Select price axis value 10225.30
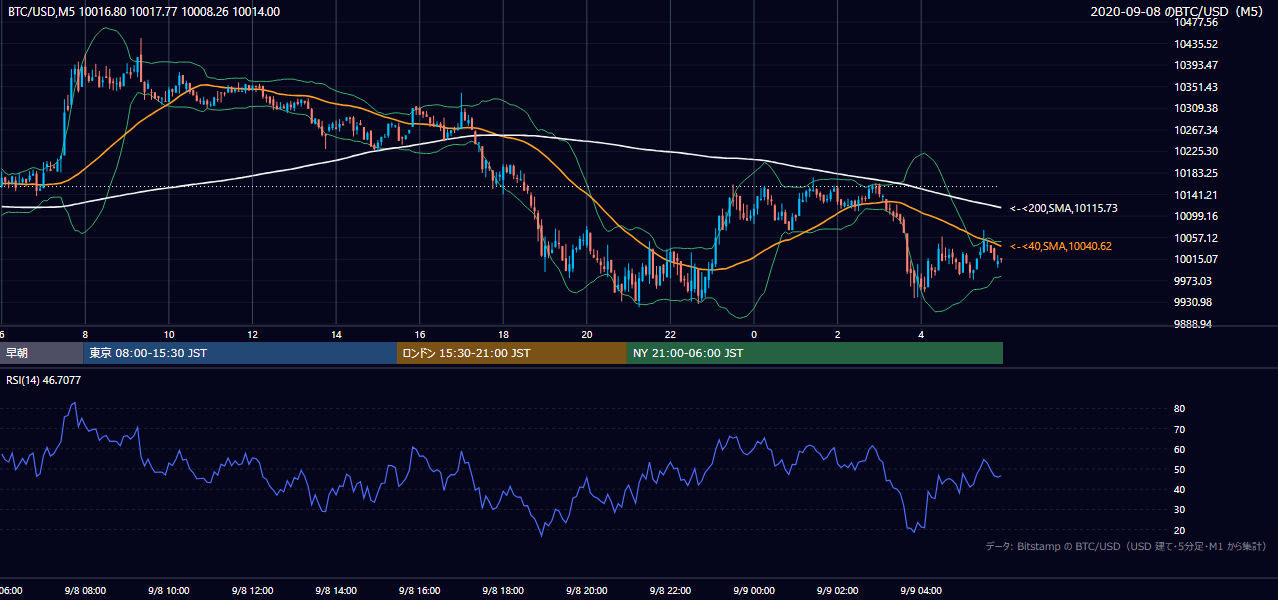This screenshot has height=600, width=1278. (1195, 151)
